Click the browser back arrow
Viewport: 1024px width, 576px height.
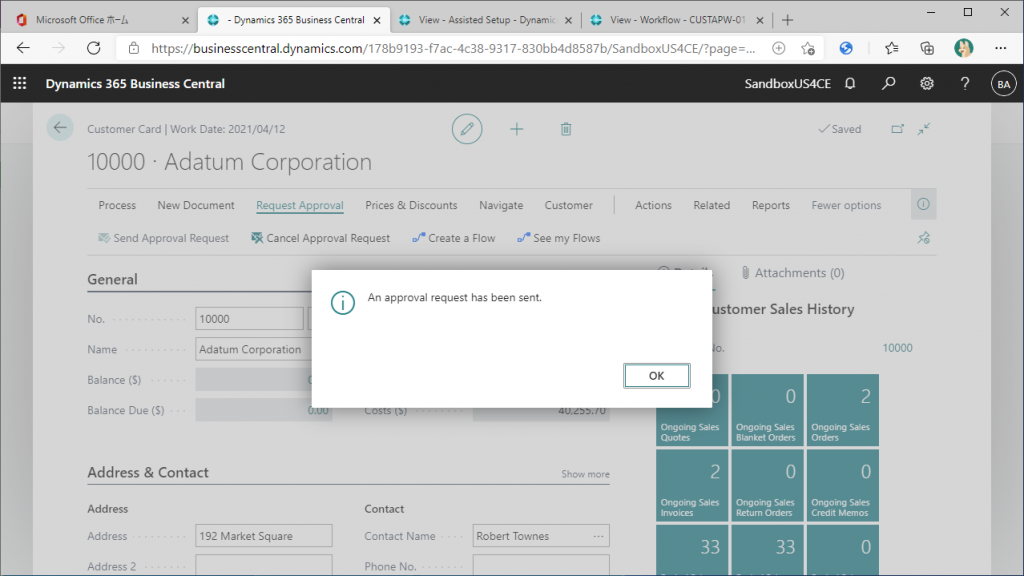coord(24,48)
